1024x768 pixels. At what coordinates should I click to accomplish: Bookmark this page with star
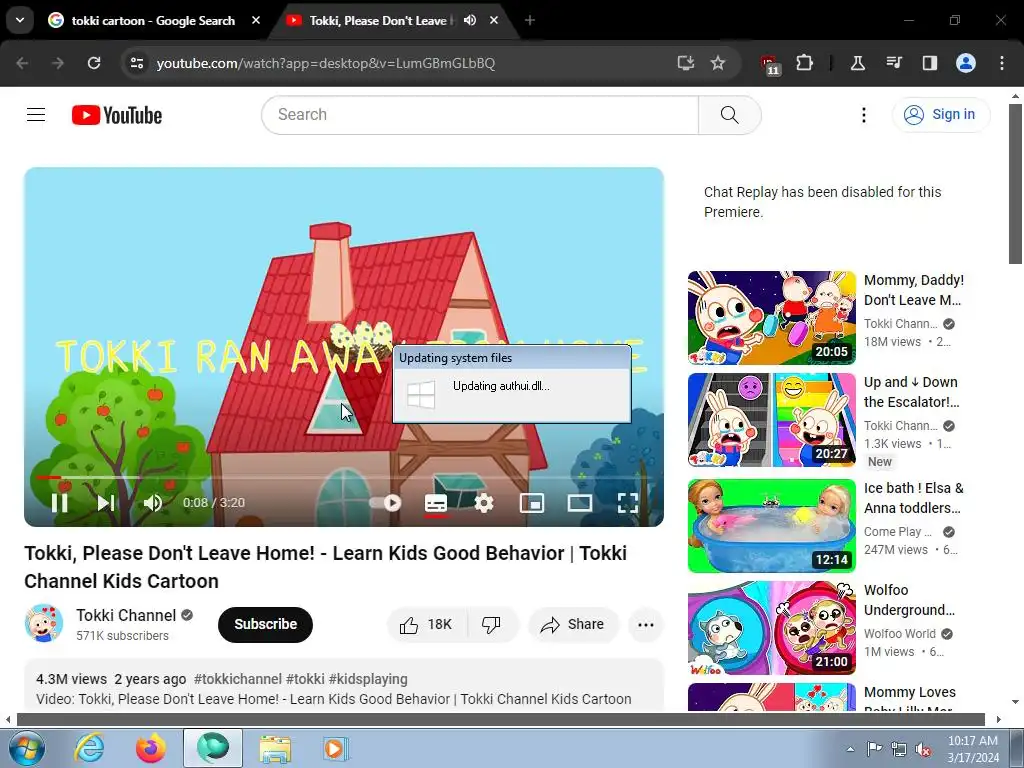point(718,63)
